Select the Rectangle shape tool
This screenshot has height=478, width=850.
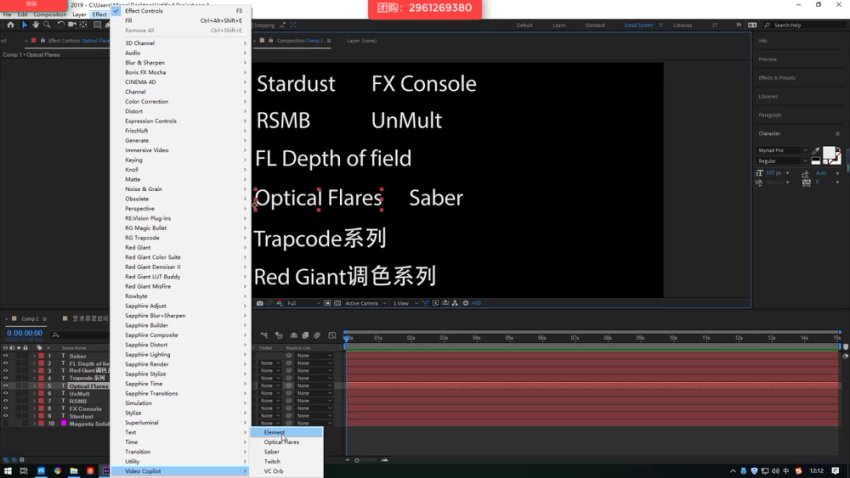(97, 25)
